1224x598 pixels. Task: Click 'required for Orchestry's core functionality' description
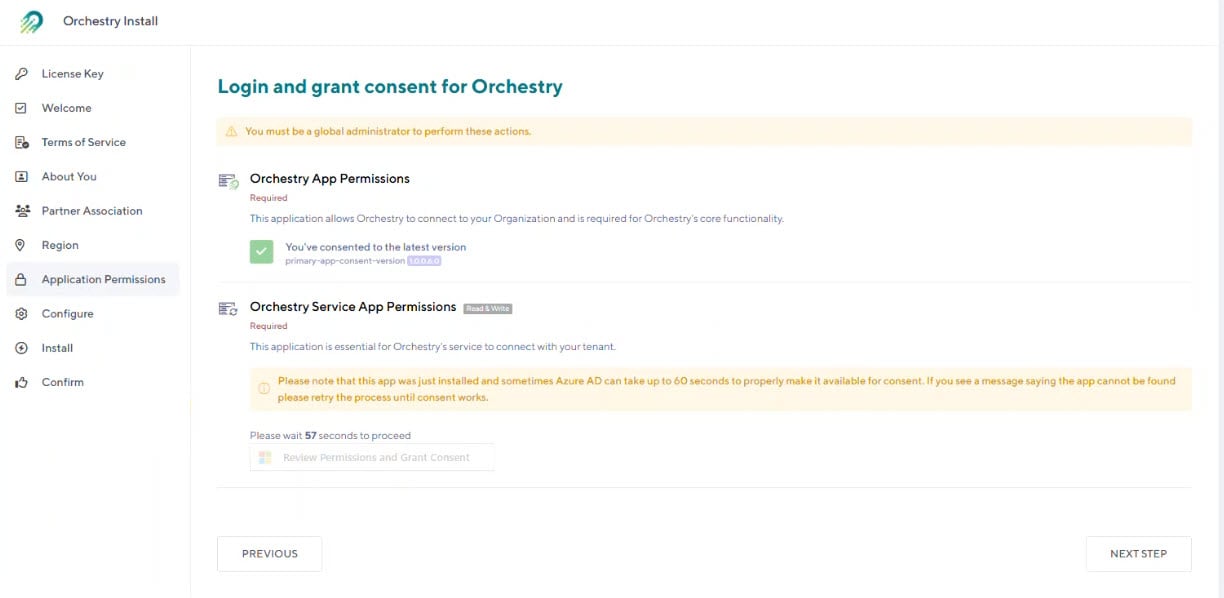517,219
